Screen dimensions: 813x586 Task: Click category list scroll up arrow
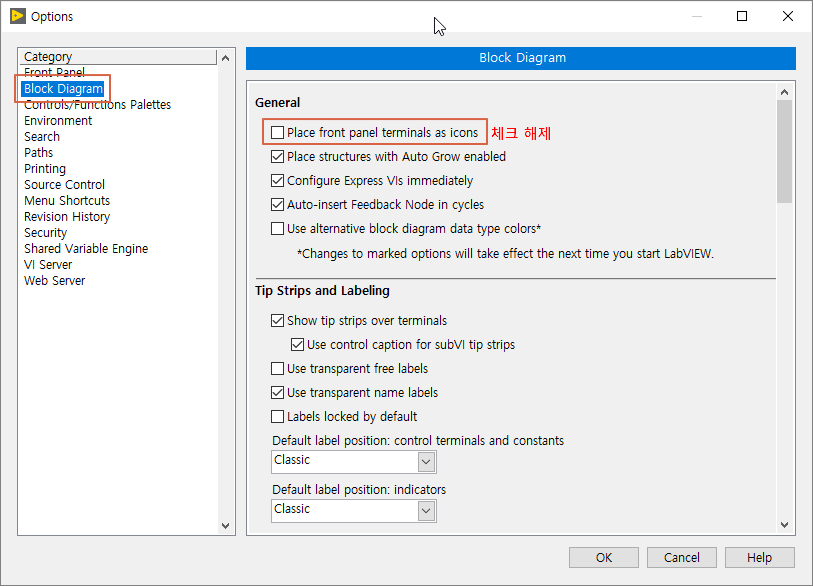[x=226, y=58]
